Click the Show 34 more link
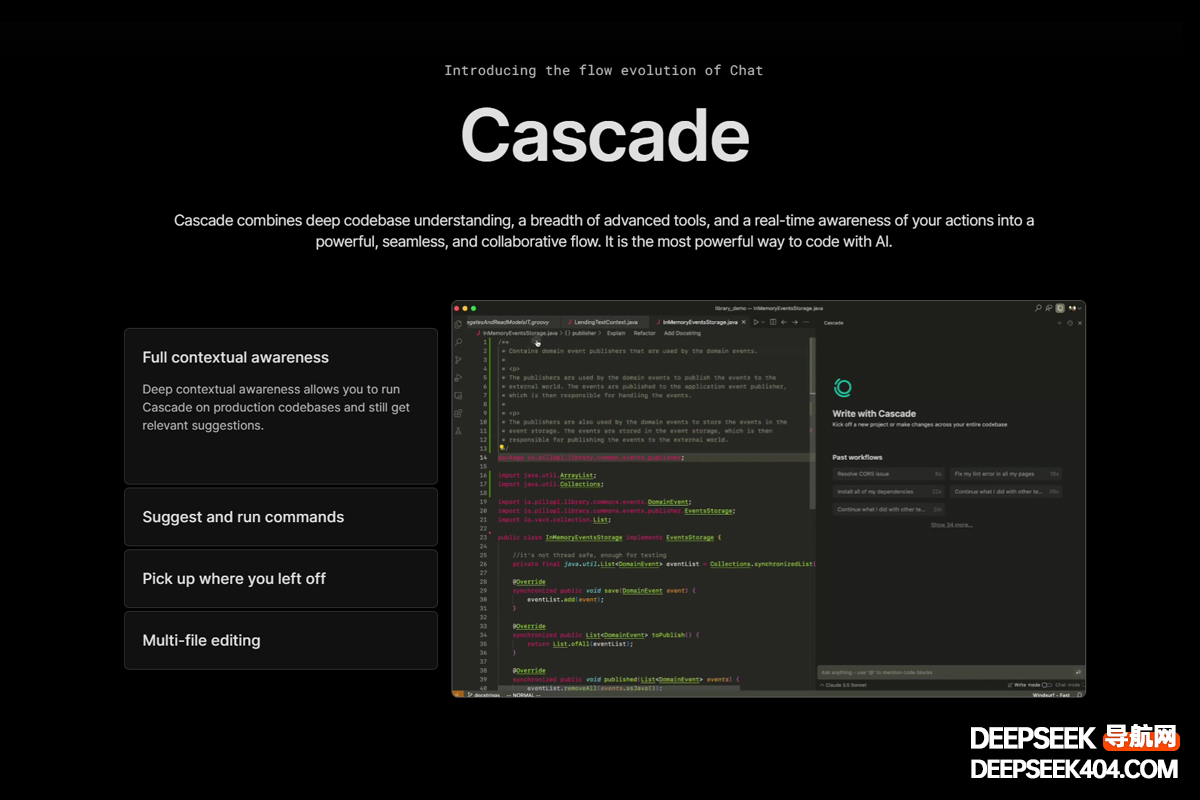 (x=951, y=524)
